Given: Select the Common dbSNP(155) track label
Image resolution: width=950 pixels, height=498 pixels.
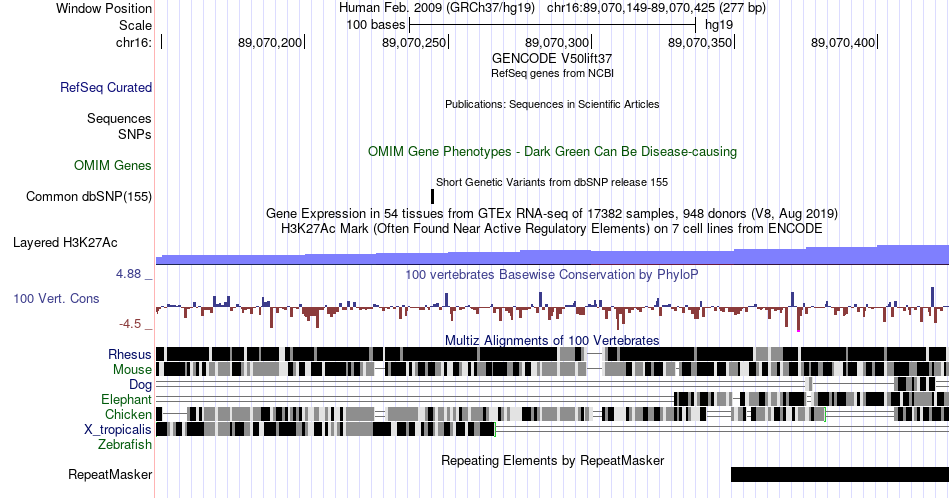Looking at the screenshot, I should pos(88,196).
